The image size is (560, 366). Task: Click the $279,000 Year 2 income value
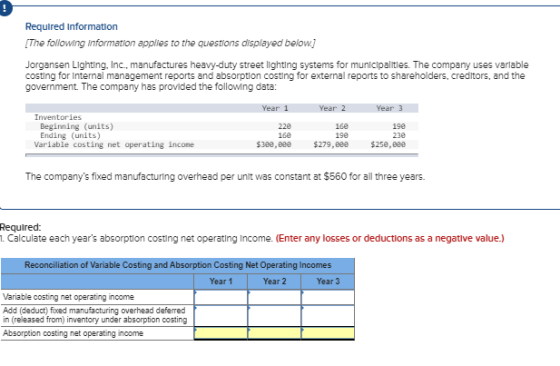point(331,145)
